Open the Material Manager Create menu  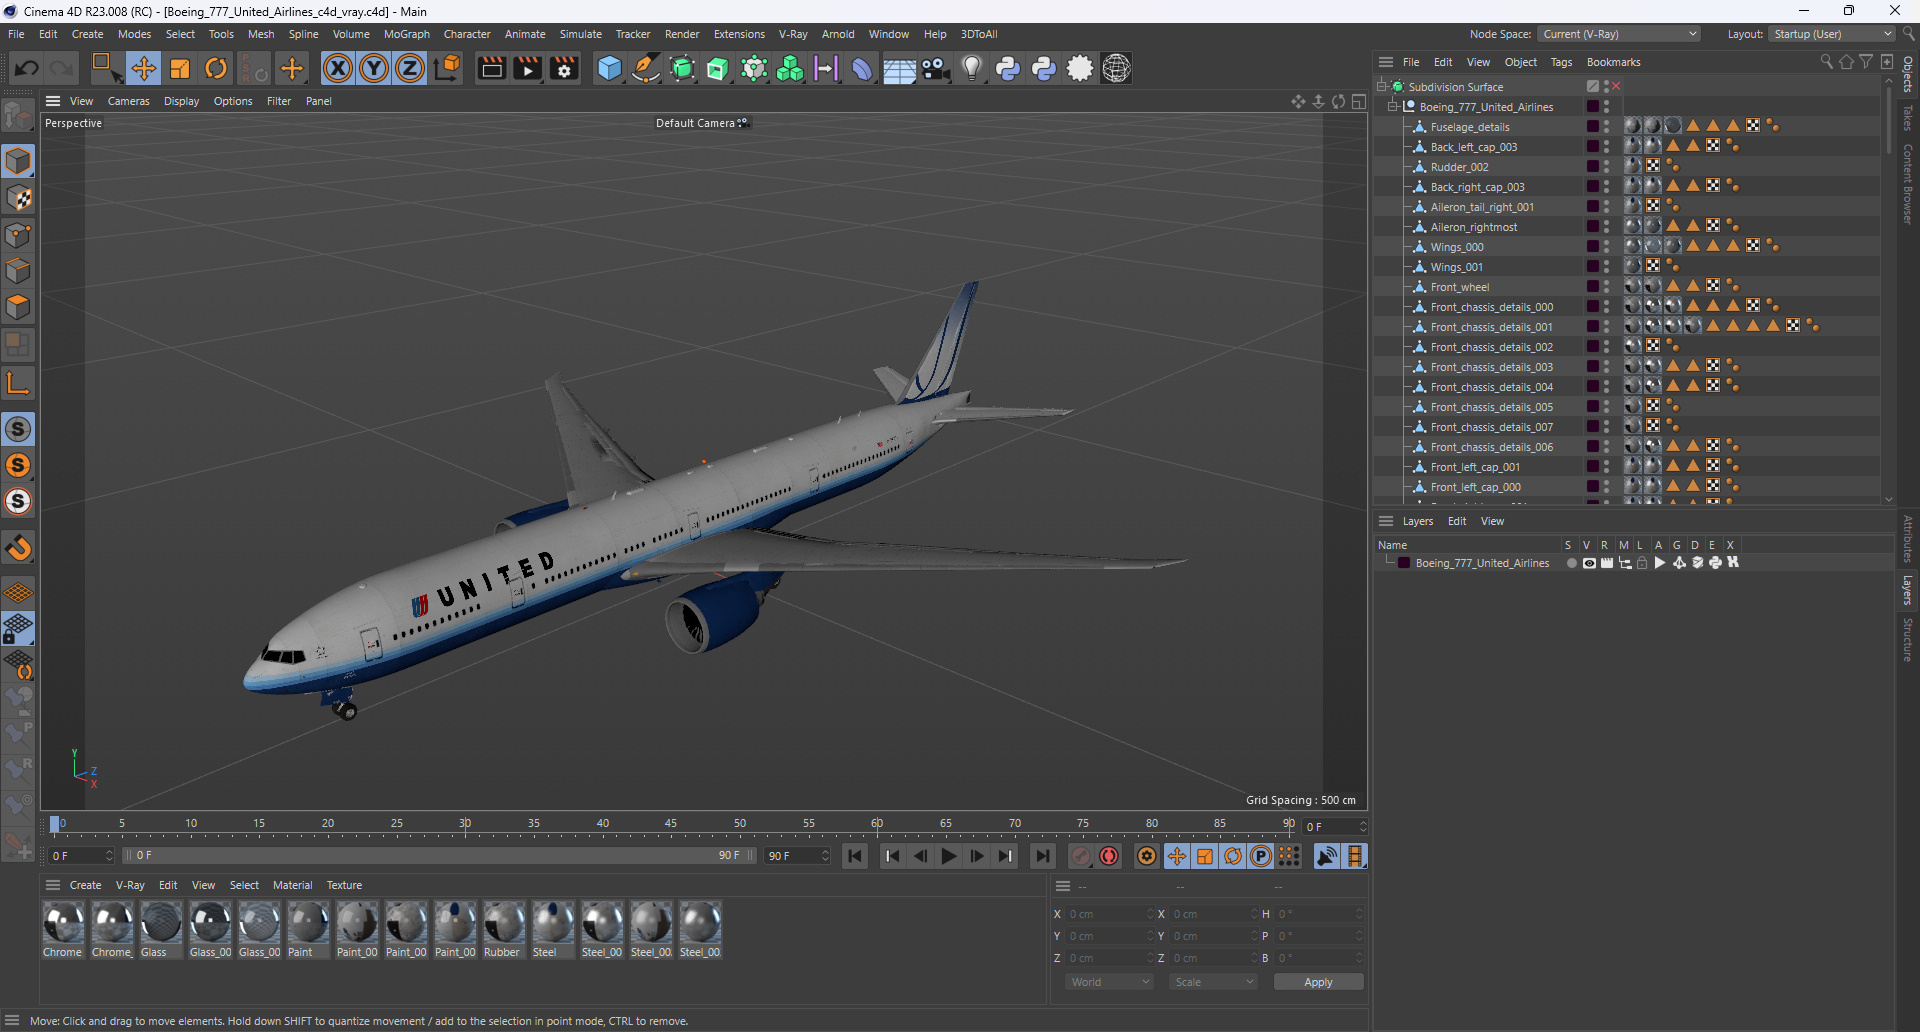[85, 885]
